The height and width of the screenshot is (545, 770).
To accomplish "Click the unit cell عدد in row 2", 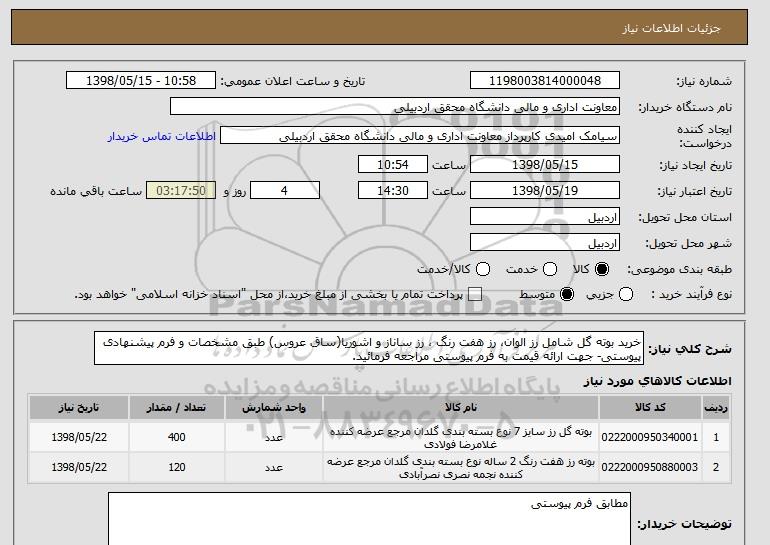I will (x=274, y=467).
